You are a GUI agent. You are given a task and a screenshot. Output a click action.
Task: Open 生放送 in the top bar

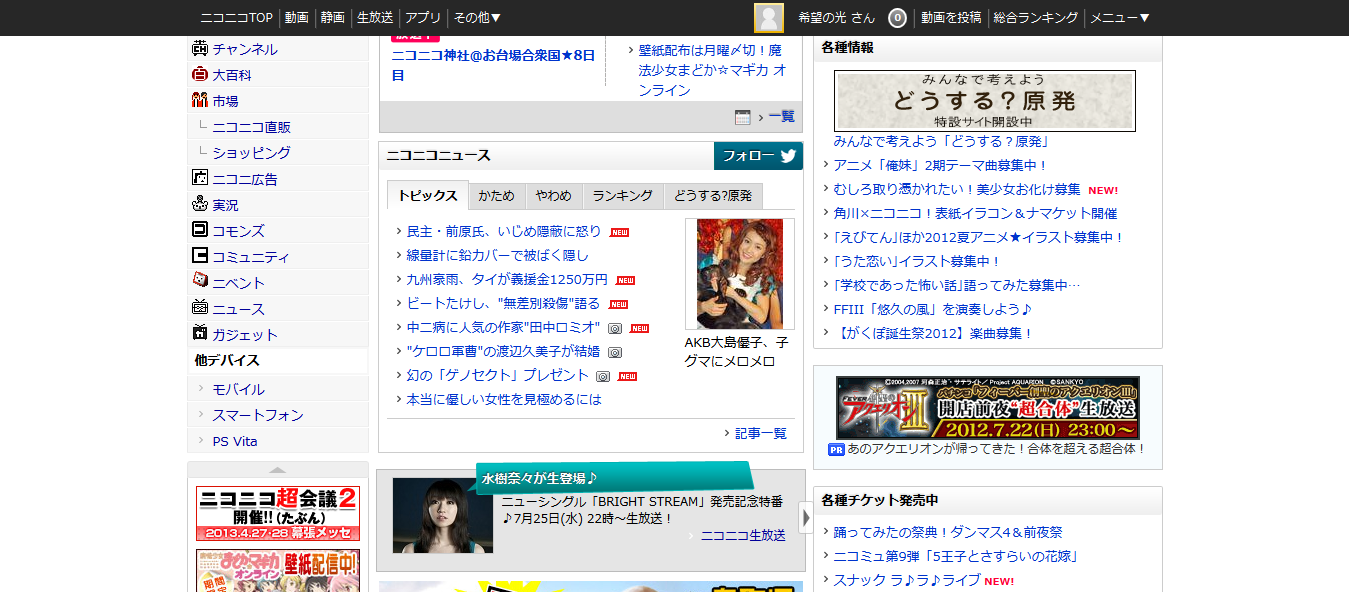pyautogui.click(x=375, y=18)
